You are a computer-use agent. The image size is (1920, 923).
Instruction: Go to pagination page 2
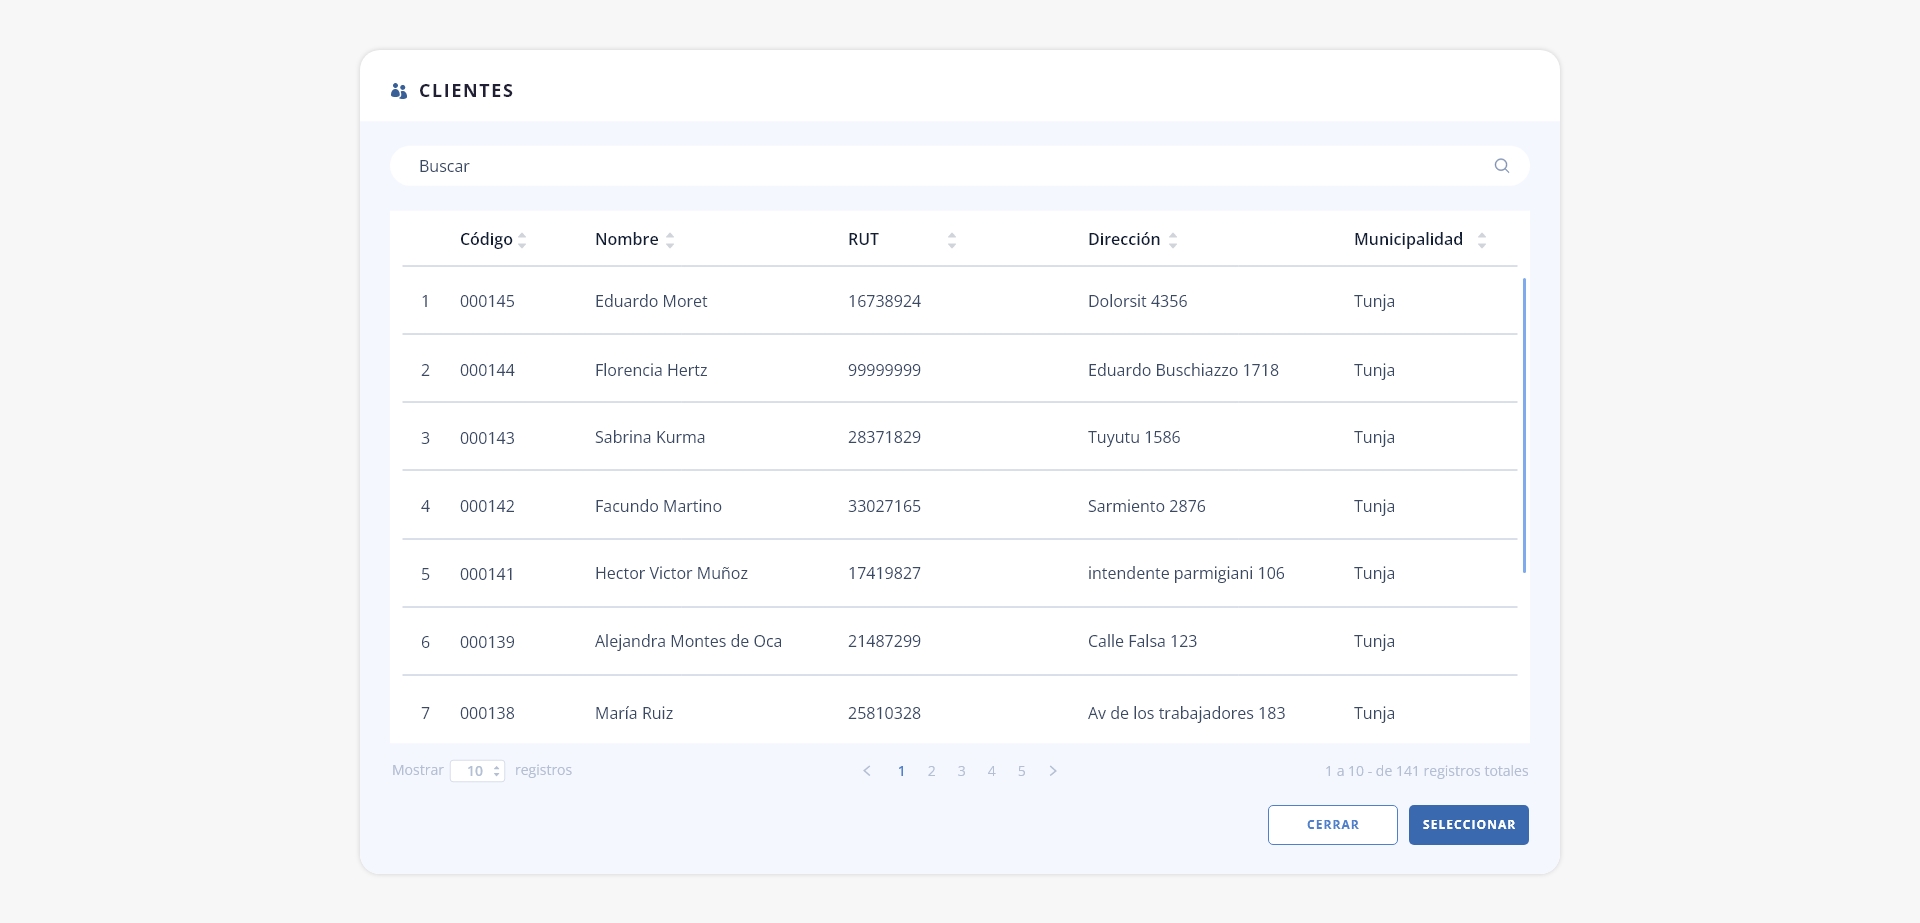pos(931,771)
